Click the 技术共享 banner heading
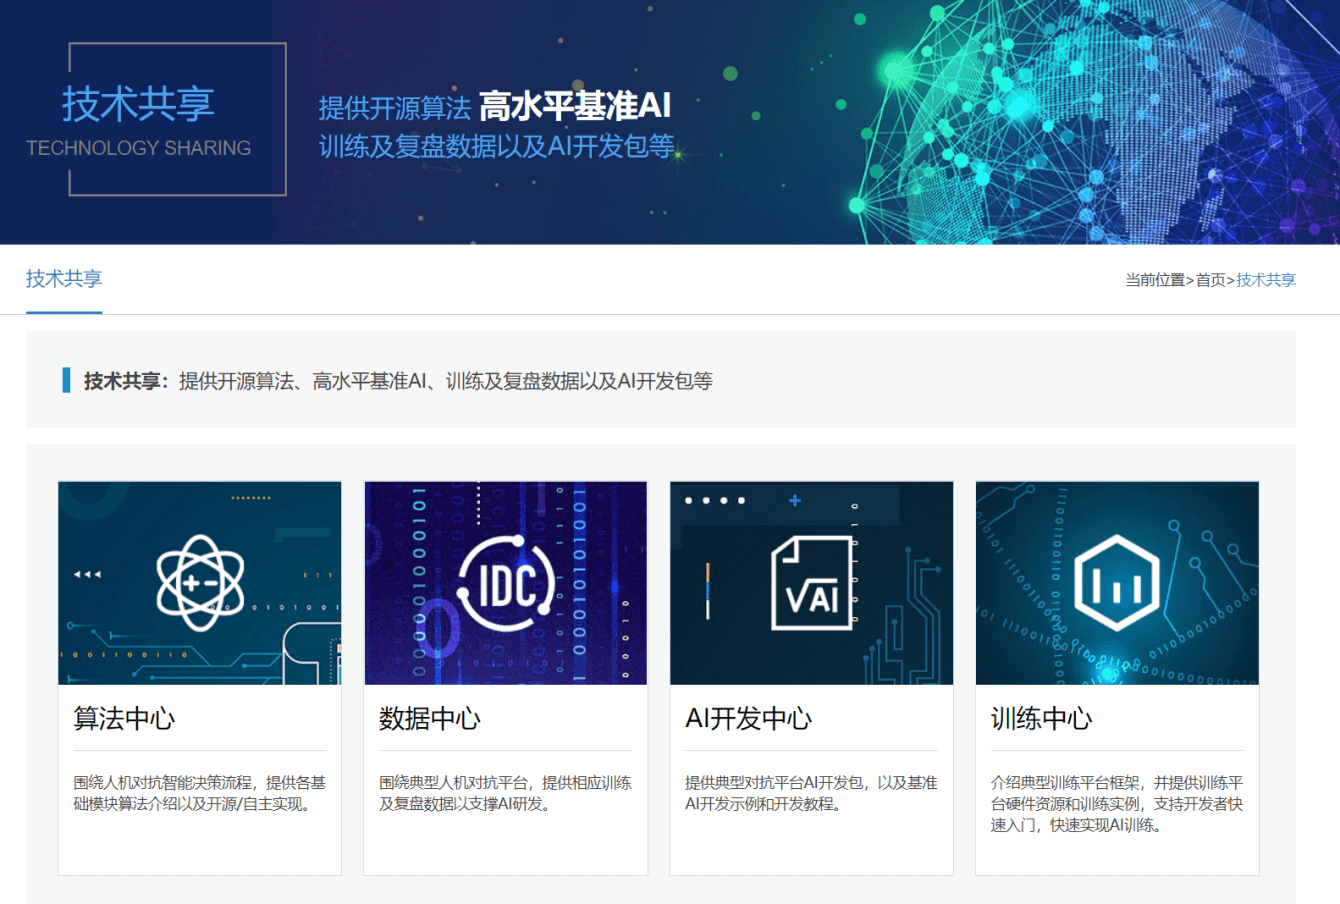 pyautogui.click(x=139, y=105)
